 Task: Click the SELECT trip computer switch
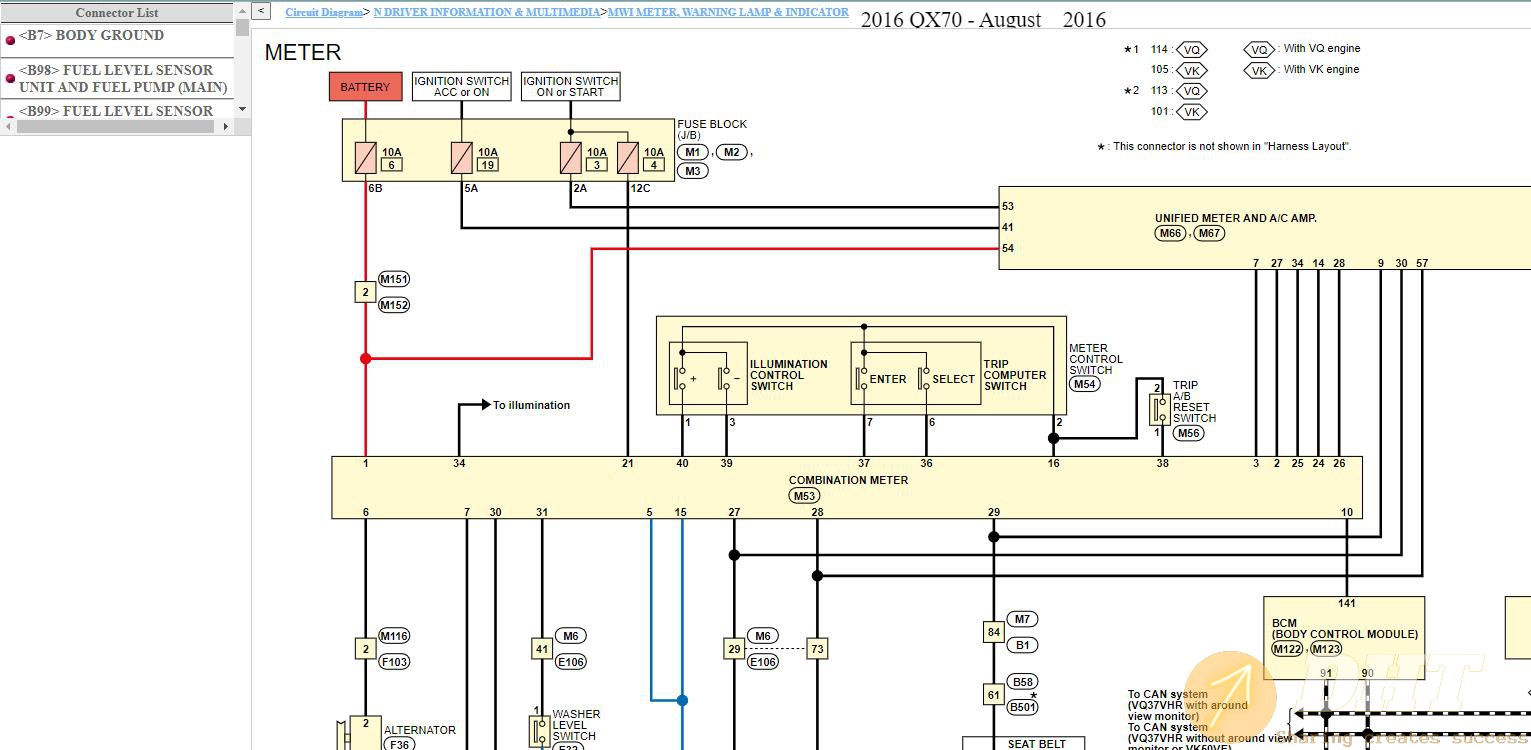pos(946,379)
